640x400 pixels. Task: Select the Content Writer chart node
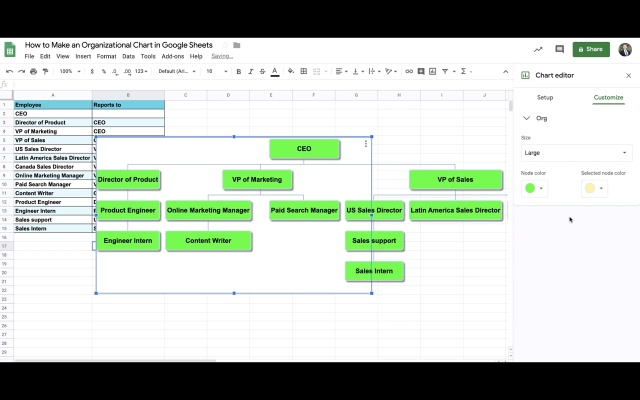pyautogui.click(x=208, y=241)
